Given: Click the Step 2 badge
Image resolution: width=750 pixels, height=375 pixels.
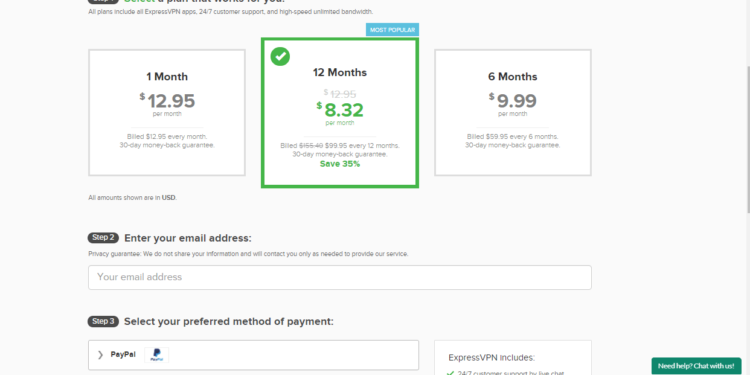Looking at the screenshot, I should 103,238.
